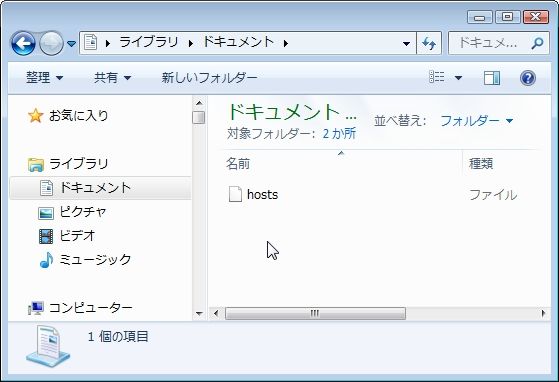
Task: Click the hosts file icon
Action: pos(235,194)
